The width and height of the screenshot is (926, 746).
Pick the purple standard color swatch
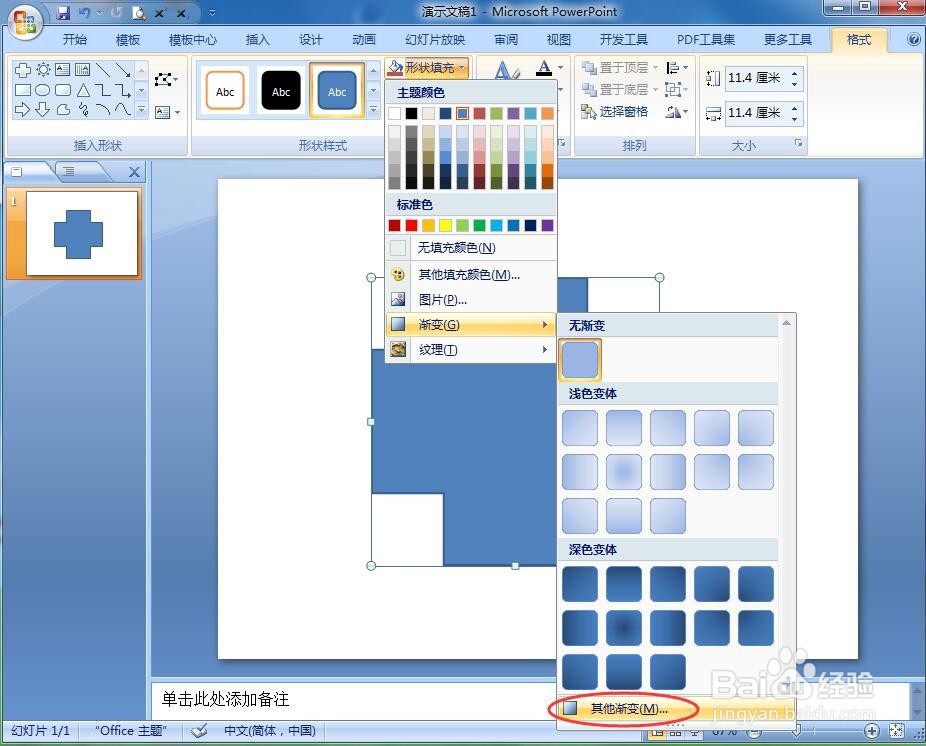click(x=547, y=225)
